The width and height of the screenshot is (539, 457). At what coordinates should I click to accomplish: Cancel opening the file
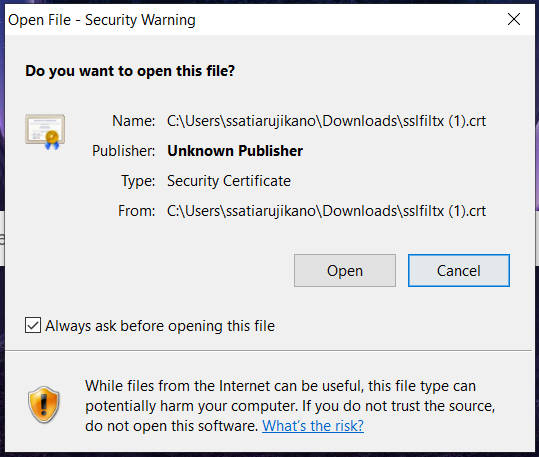click(x=459, y=271)
